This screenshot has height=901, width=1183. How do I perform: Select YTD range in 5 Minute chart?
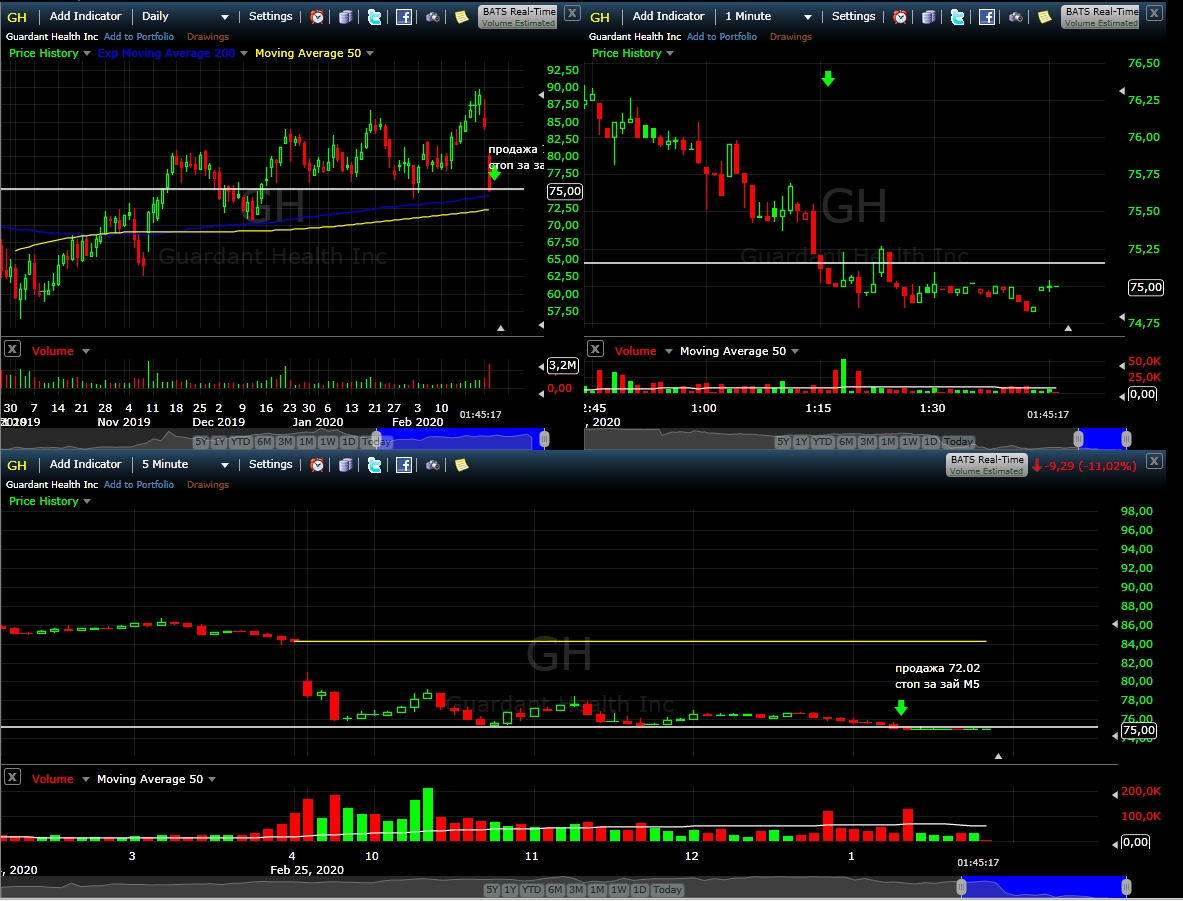(532, 890)
